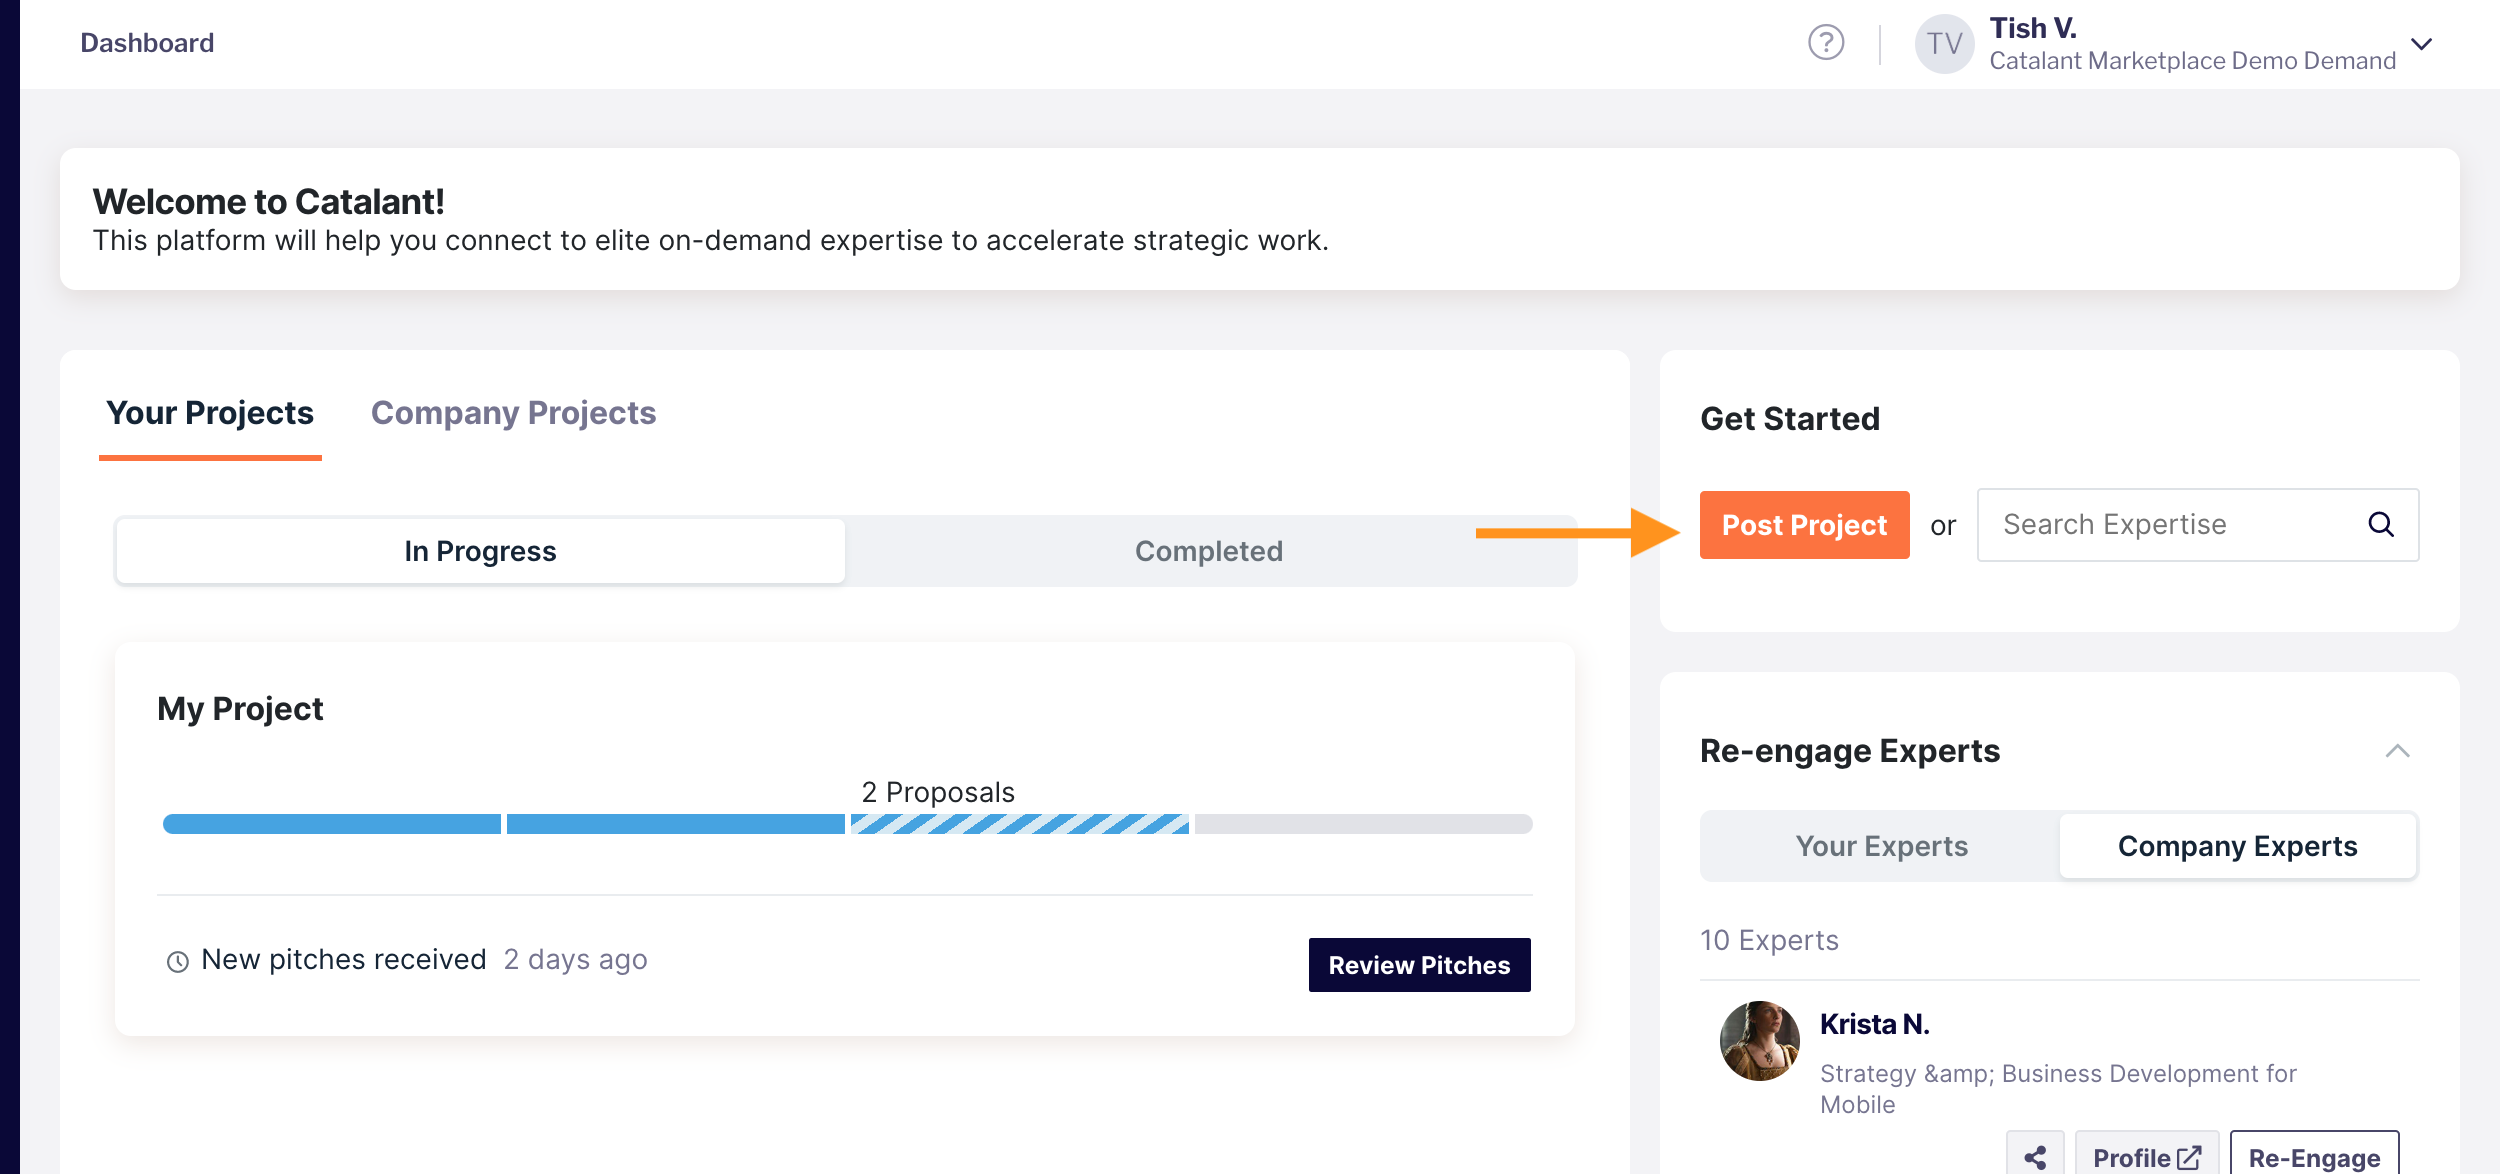Click the Dashboard heading
Viewport: 2500px width, 1174px height.
click(147, 43)
